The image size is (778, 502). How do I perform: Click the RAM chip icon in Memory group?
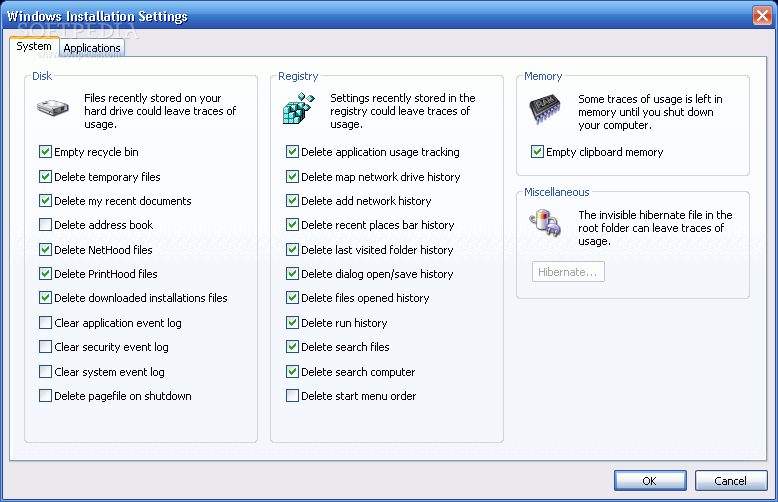(x=545, y=109)
